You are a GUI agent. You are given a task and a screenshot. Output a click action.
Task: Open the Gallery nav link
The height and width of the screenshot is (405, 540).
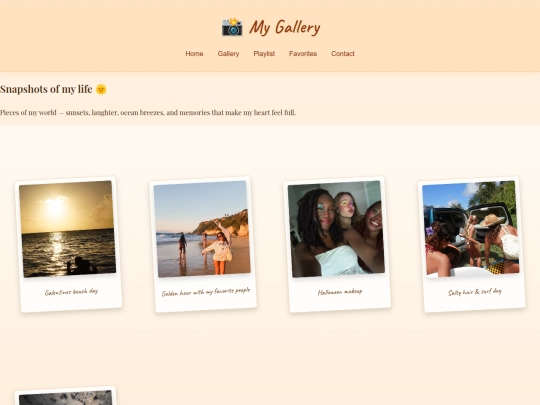point(228,54)
